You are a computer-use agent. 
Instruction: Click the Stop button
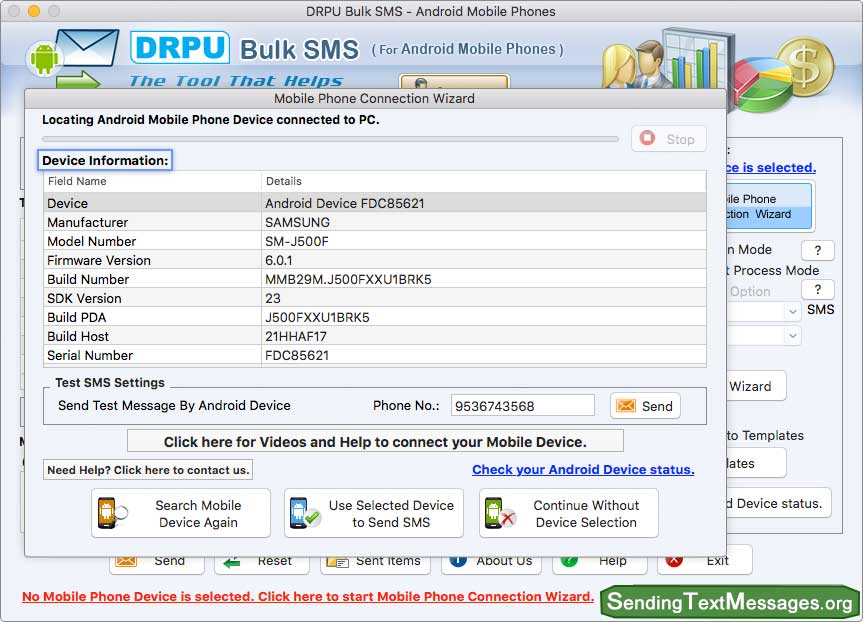(669, 139)
